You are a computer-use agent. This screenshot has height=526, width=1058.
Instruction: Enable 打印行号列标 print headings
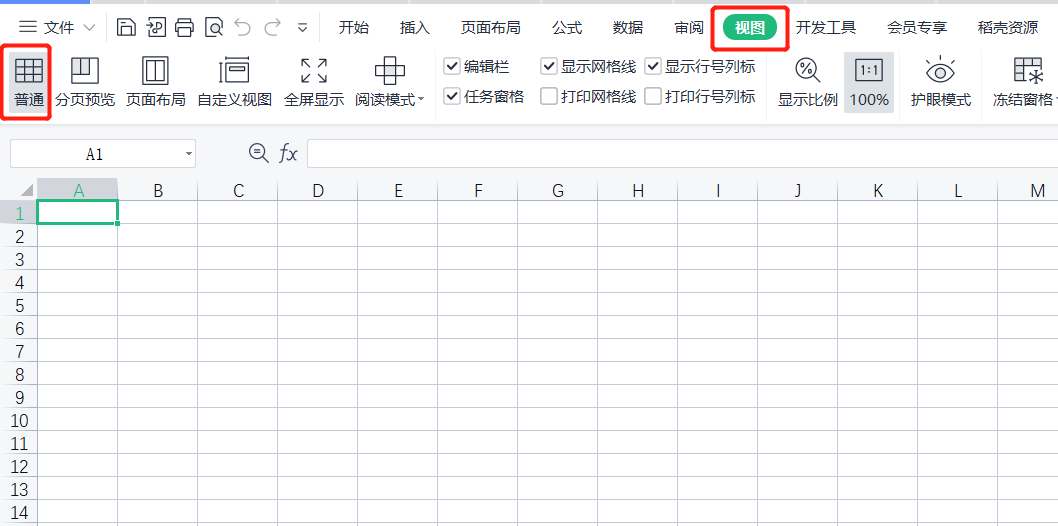pyautogui.click(x=653, y=96)
